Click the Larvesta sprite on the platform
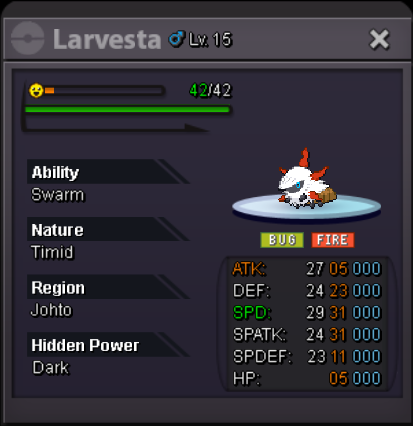This screenshot has height=426, width=413. click(307, 180)
